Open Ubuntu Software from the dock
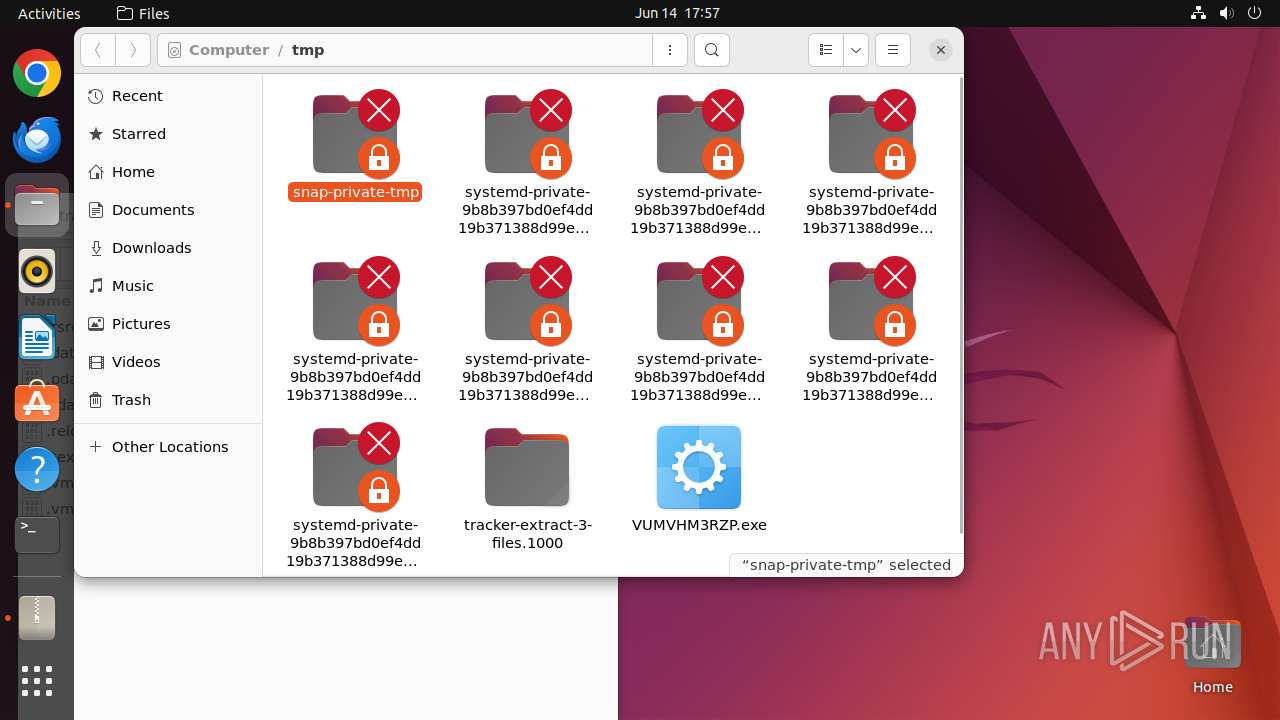The width and height of the screenshot is (1280, 720). point(37,402)
